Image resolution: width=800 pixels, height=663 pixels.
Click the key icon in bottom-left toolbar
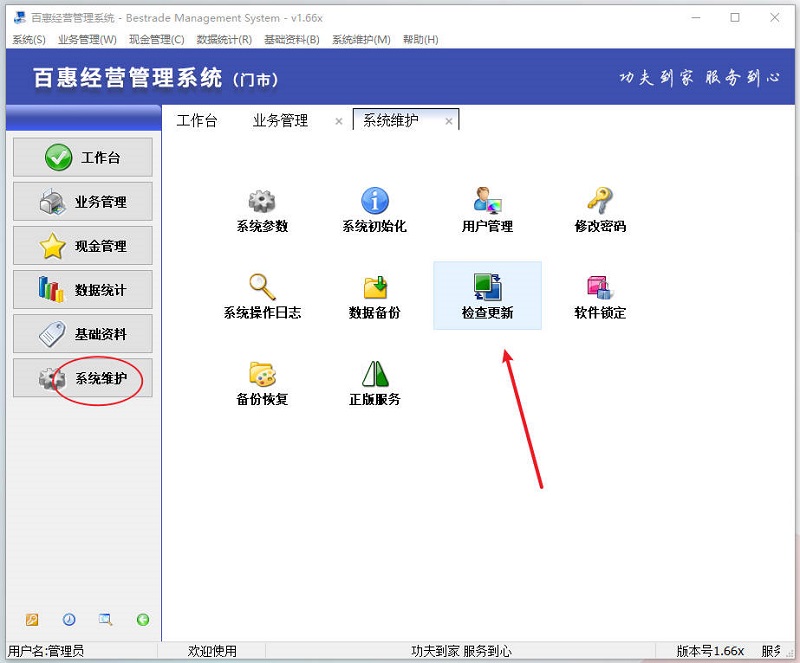click(x=31, y=620)
